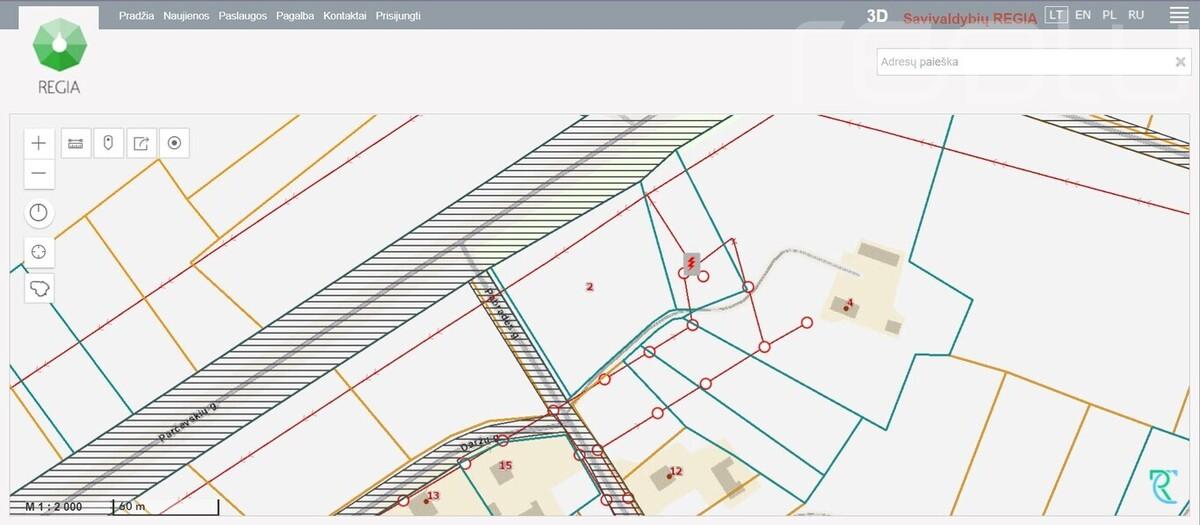Open Pagalba menu item
Image resolution: width=1200 pixels, height=525 pixels.
295,16
